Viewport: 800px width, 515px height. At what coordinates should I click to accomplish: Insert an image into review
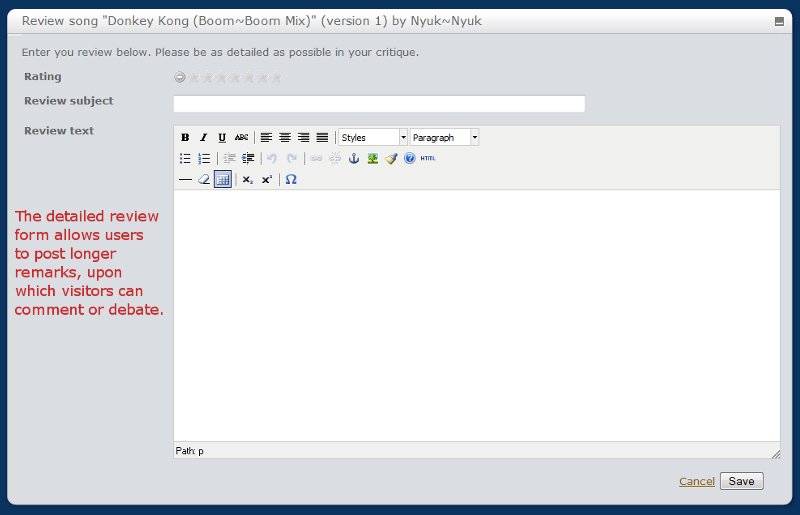tap(373, 158)
